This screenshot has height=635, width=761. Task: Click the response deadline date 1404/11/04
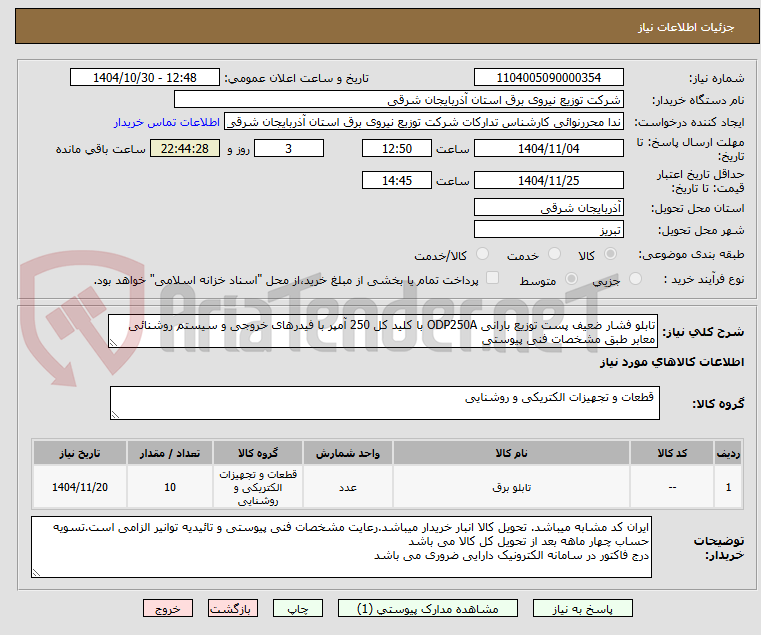pyautogui.click(x=548, y=149)
